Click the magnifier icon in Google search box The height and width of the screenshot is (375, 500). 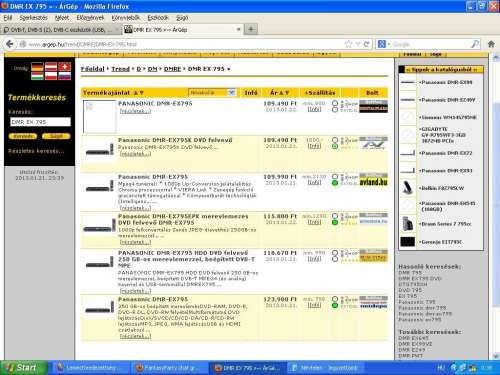475,44
